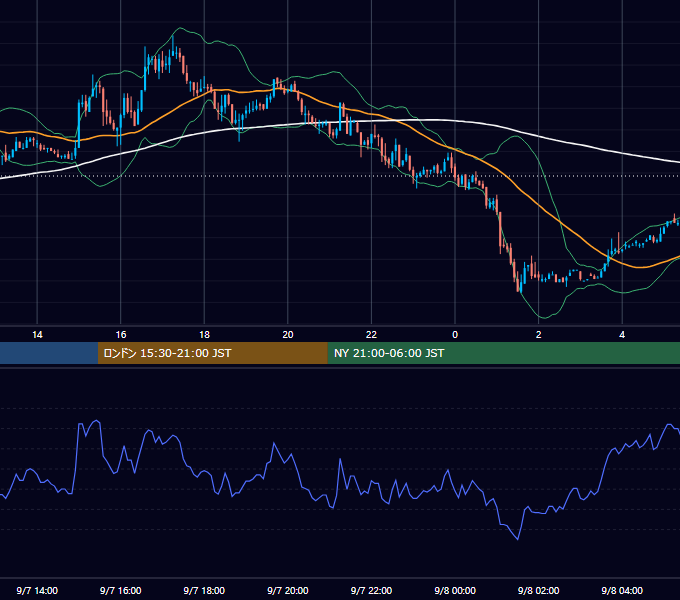Image resolution: width=680 pixels, height=600 pixels.
Task: Click the 9/7 18:00 time label
Action: (204, 590)
